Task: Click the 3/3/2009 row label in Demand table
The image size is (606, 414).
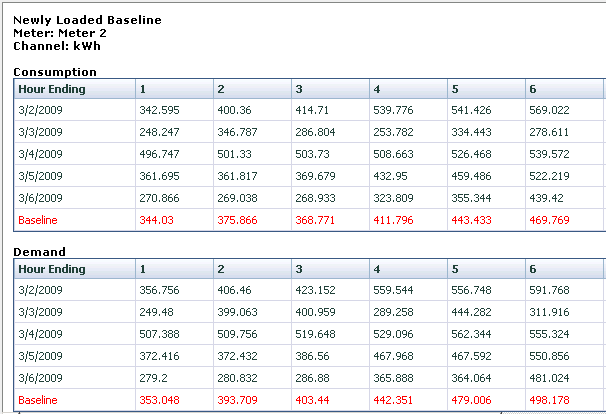Action: (x=40, y=312)
